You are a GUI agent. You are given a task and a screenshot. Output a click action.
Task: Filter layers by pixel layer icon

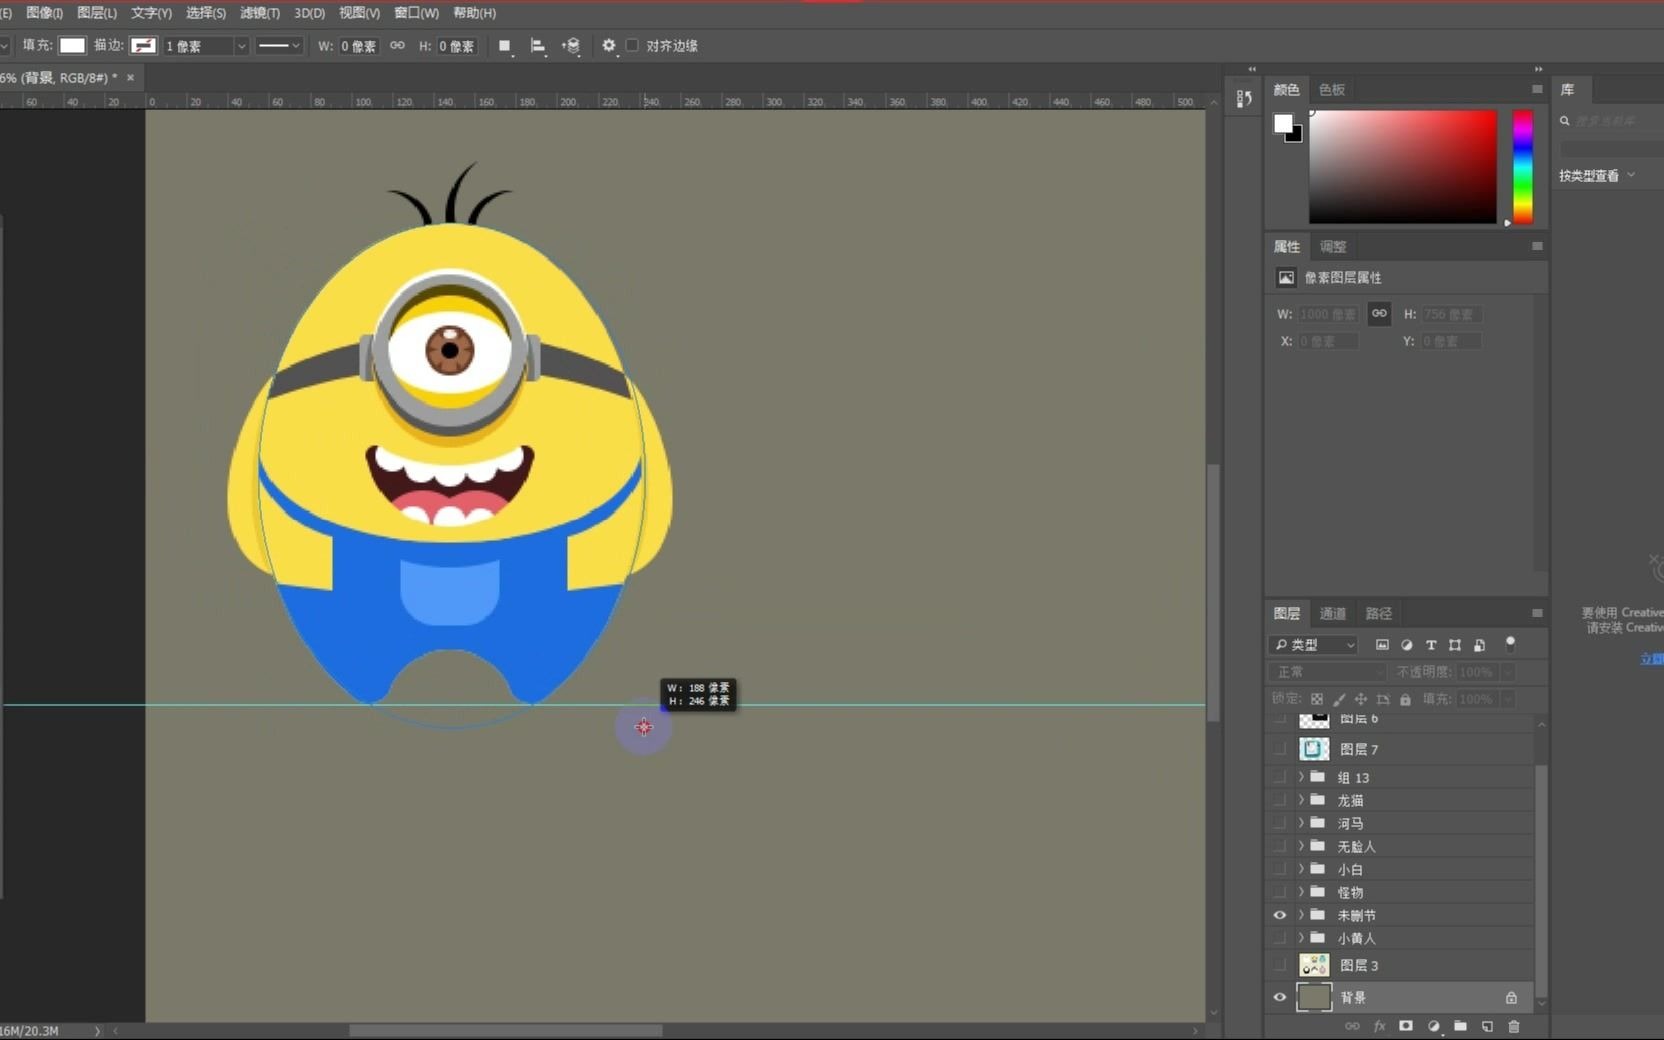[1382, 645]
